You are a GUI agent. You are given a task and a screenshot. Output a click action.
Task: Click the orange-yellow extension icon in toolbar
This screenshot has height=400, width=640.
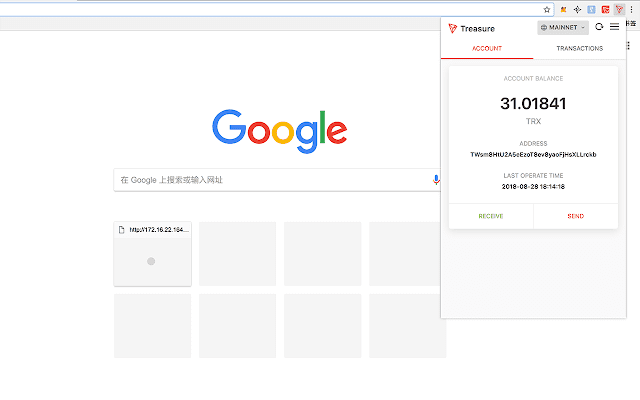[x=563, y=9]
